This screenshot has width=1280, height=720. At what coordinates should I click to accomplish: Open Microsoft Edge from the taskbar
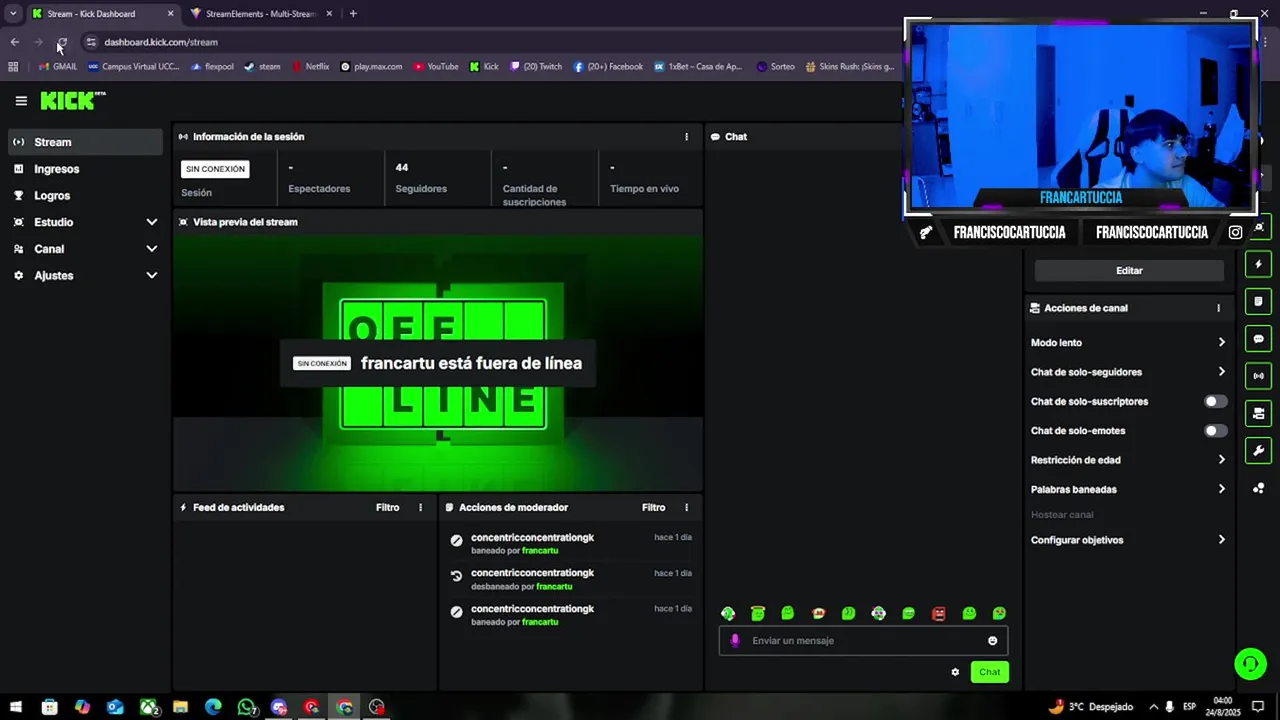[213, 707]
